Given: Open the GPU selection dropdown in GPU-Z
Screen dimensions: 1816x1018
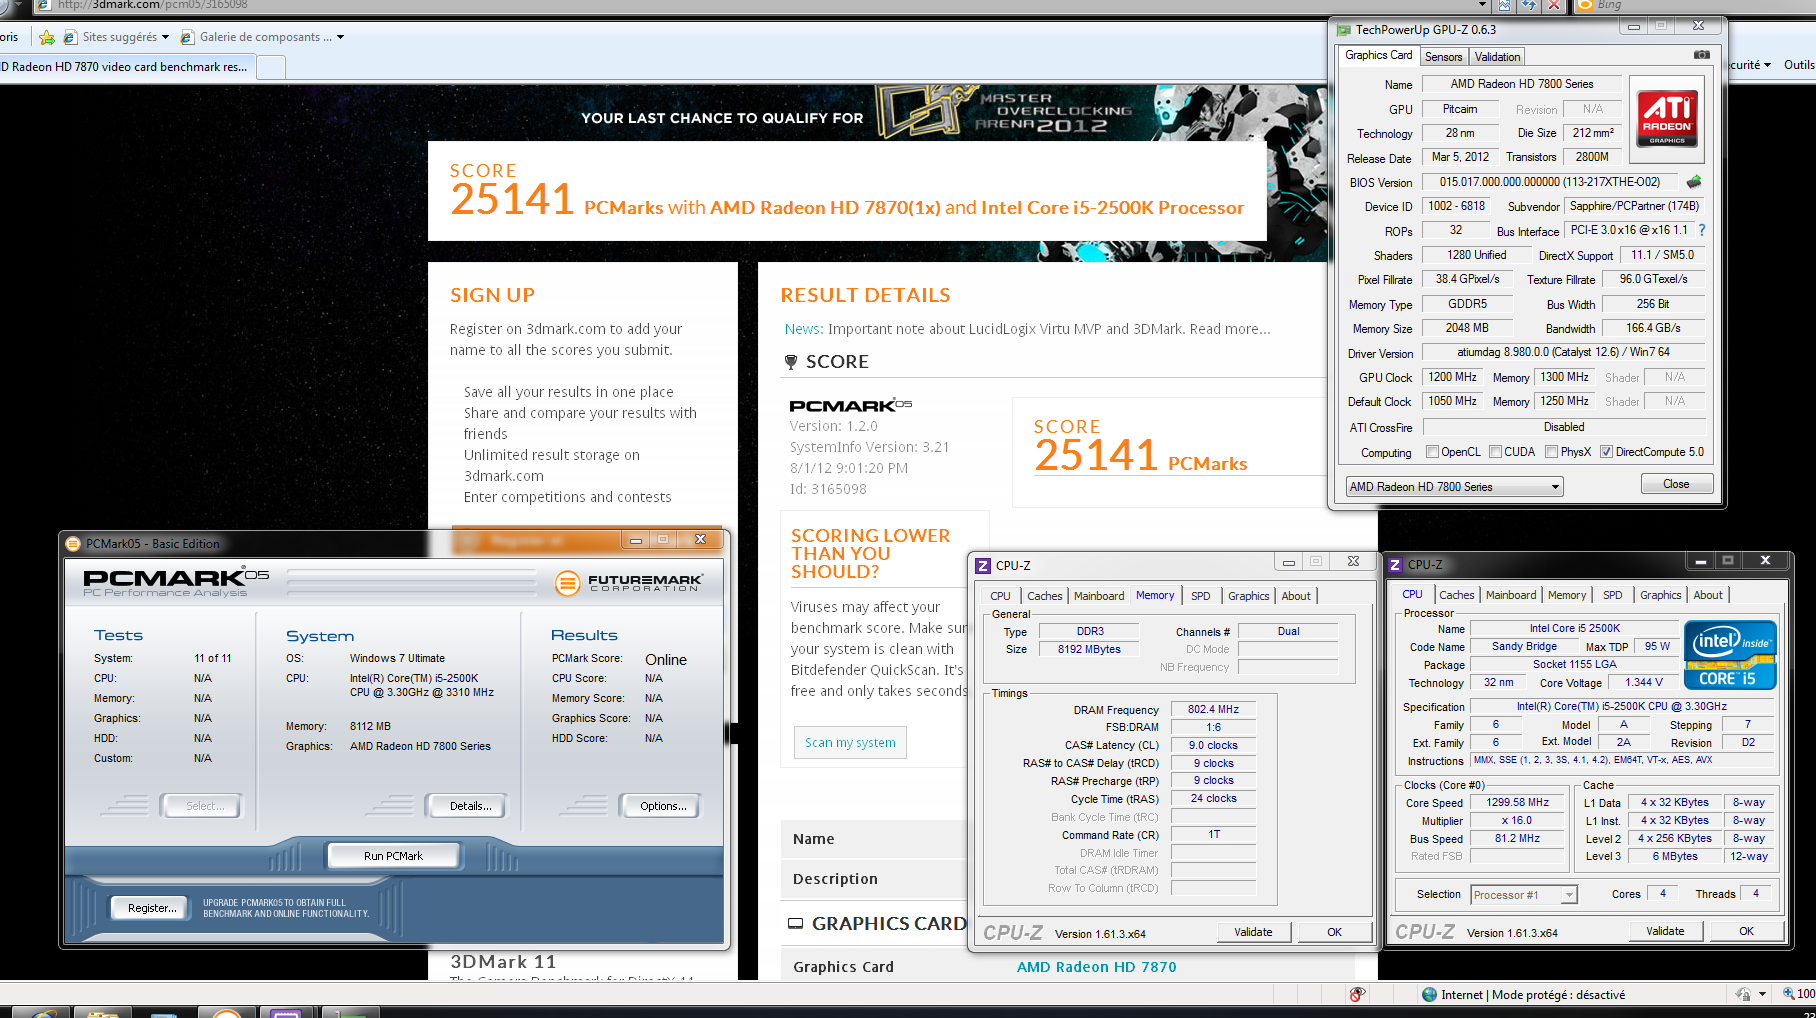Looking at the screenshot, I should (x=1455, y=487).
